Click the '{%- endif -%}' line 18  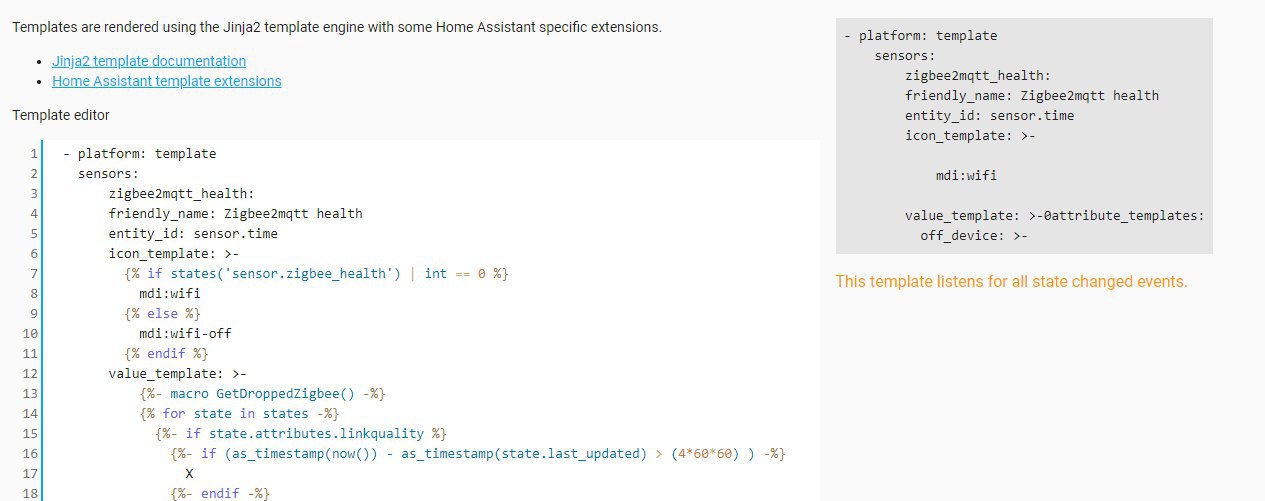(x=220, y=493)
